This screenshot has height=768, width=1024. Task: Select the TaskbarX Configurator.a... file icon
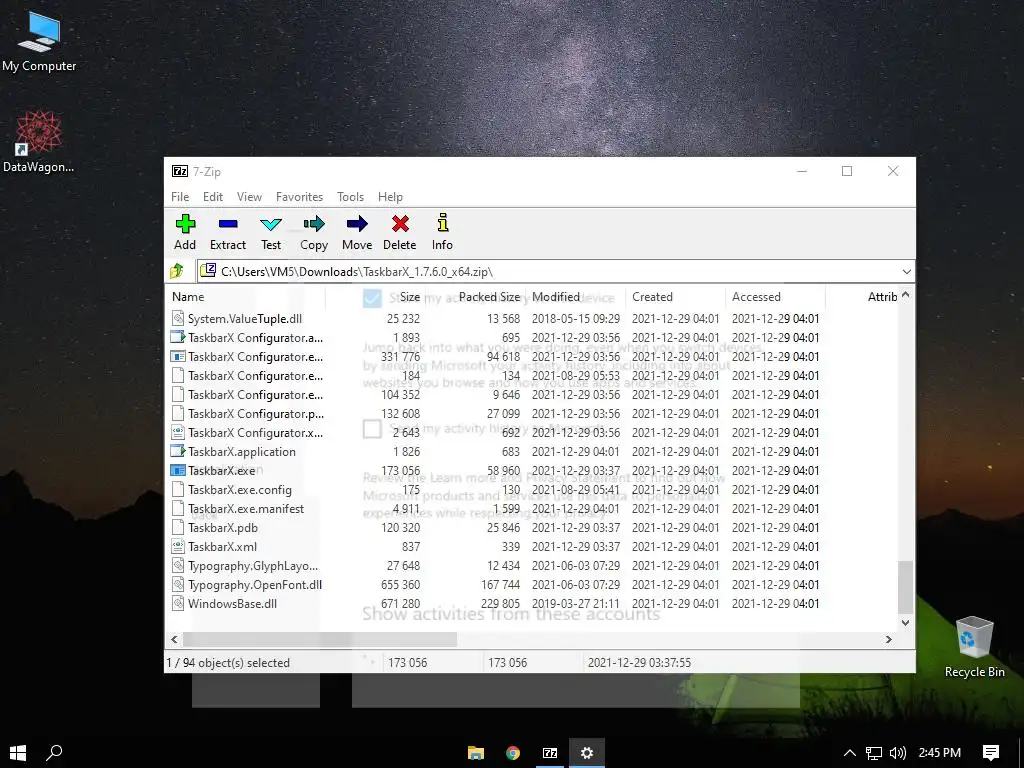click(178, 337)
